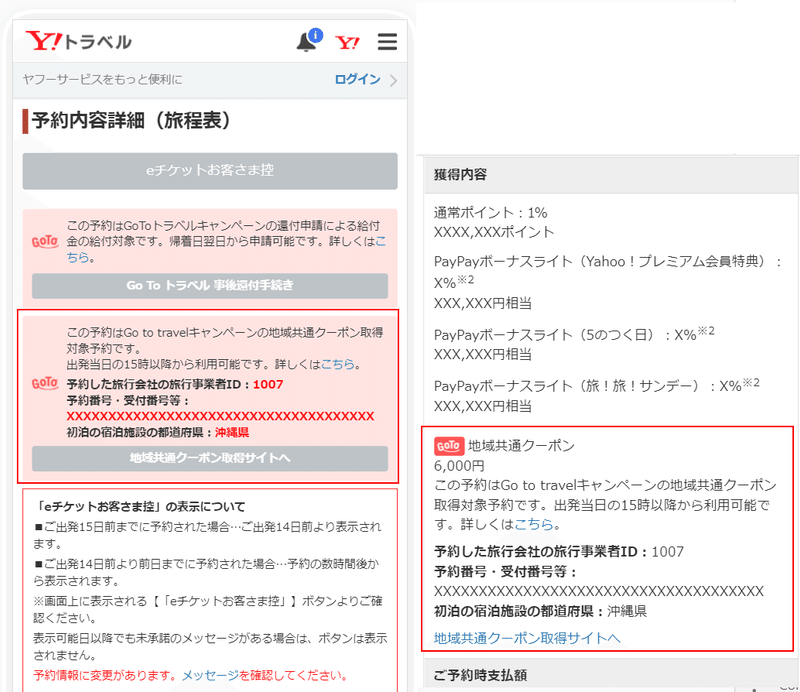Viewport: 800px width, 692px height.
Task: Click the GoTo icon beside refund notice
Action: click(45, 241)
